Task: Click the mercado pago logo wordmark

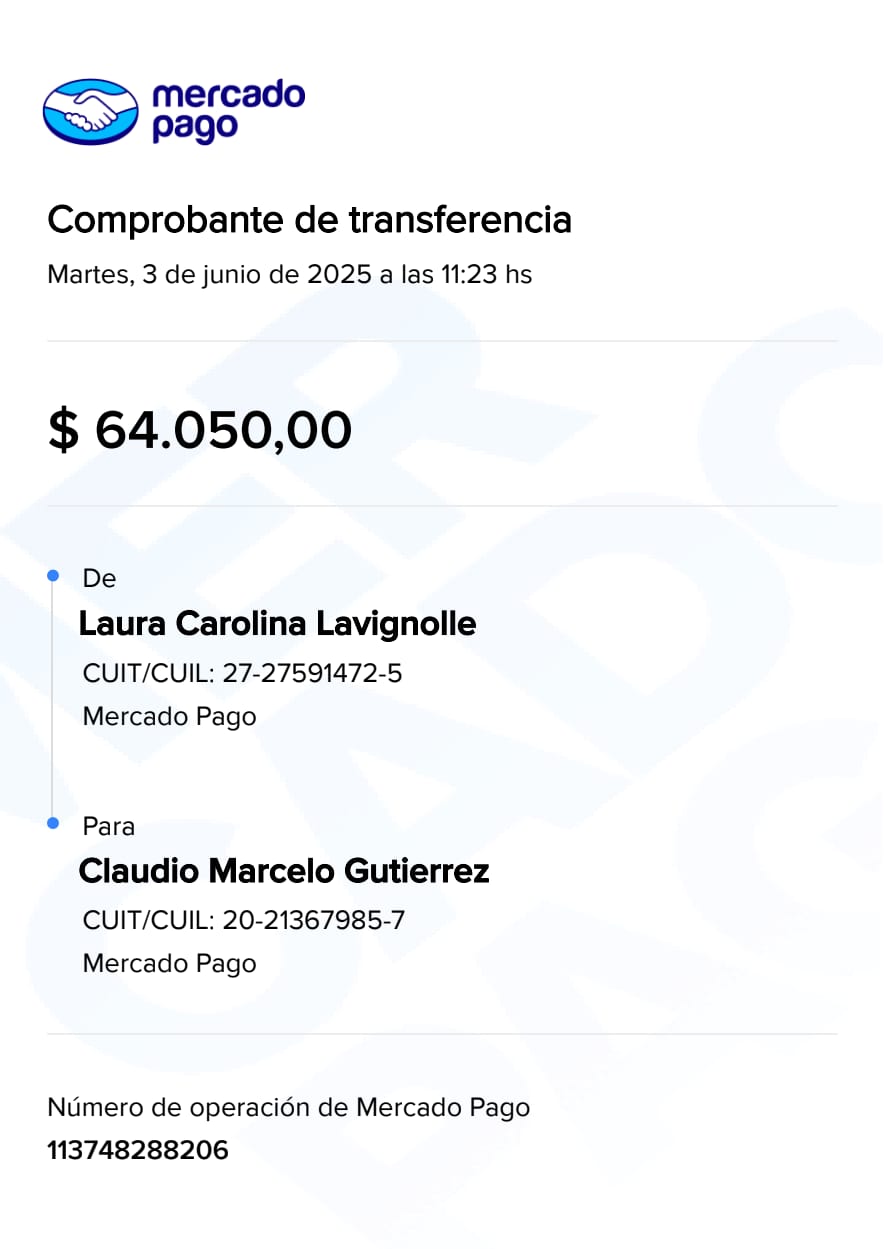Action: [227, 111]
